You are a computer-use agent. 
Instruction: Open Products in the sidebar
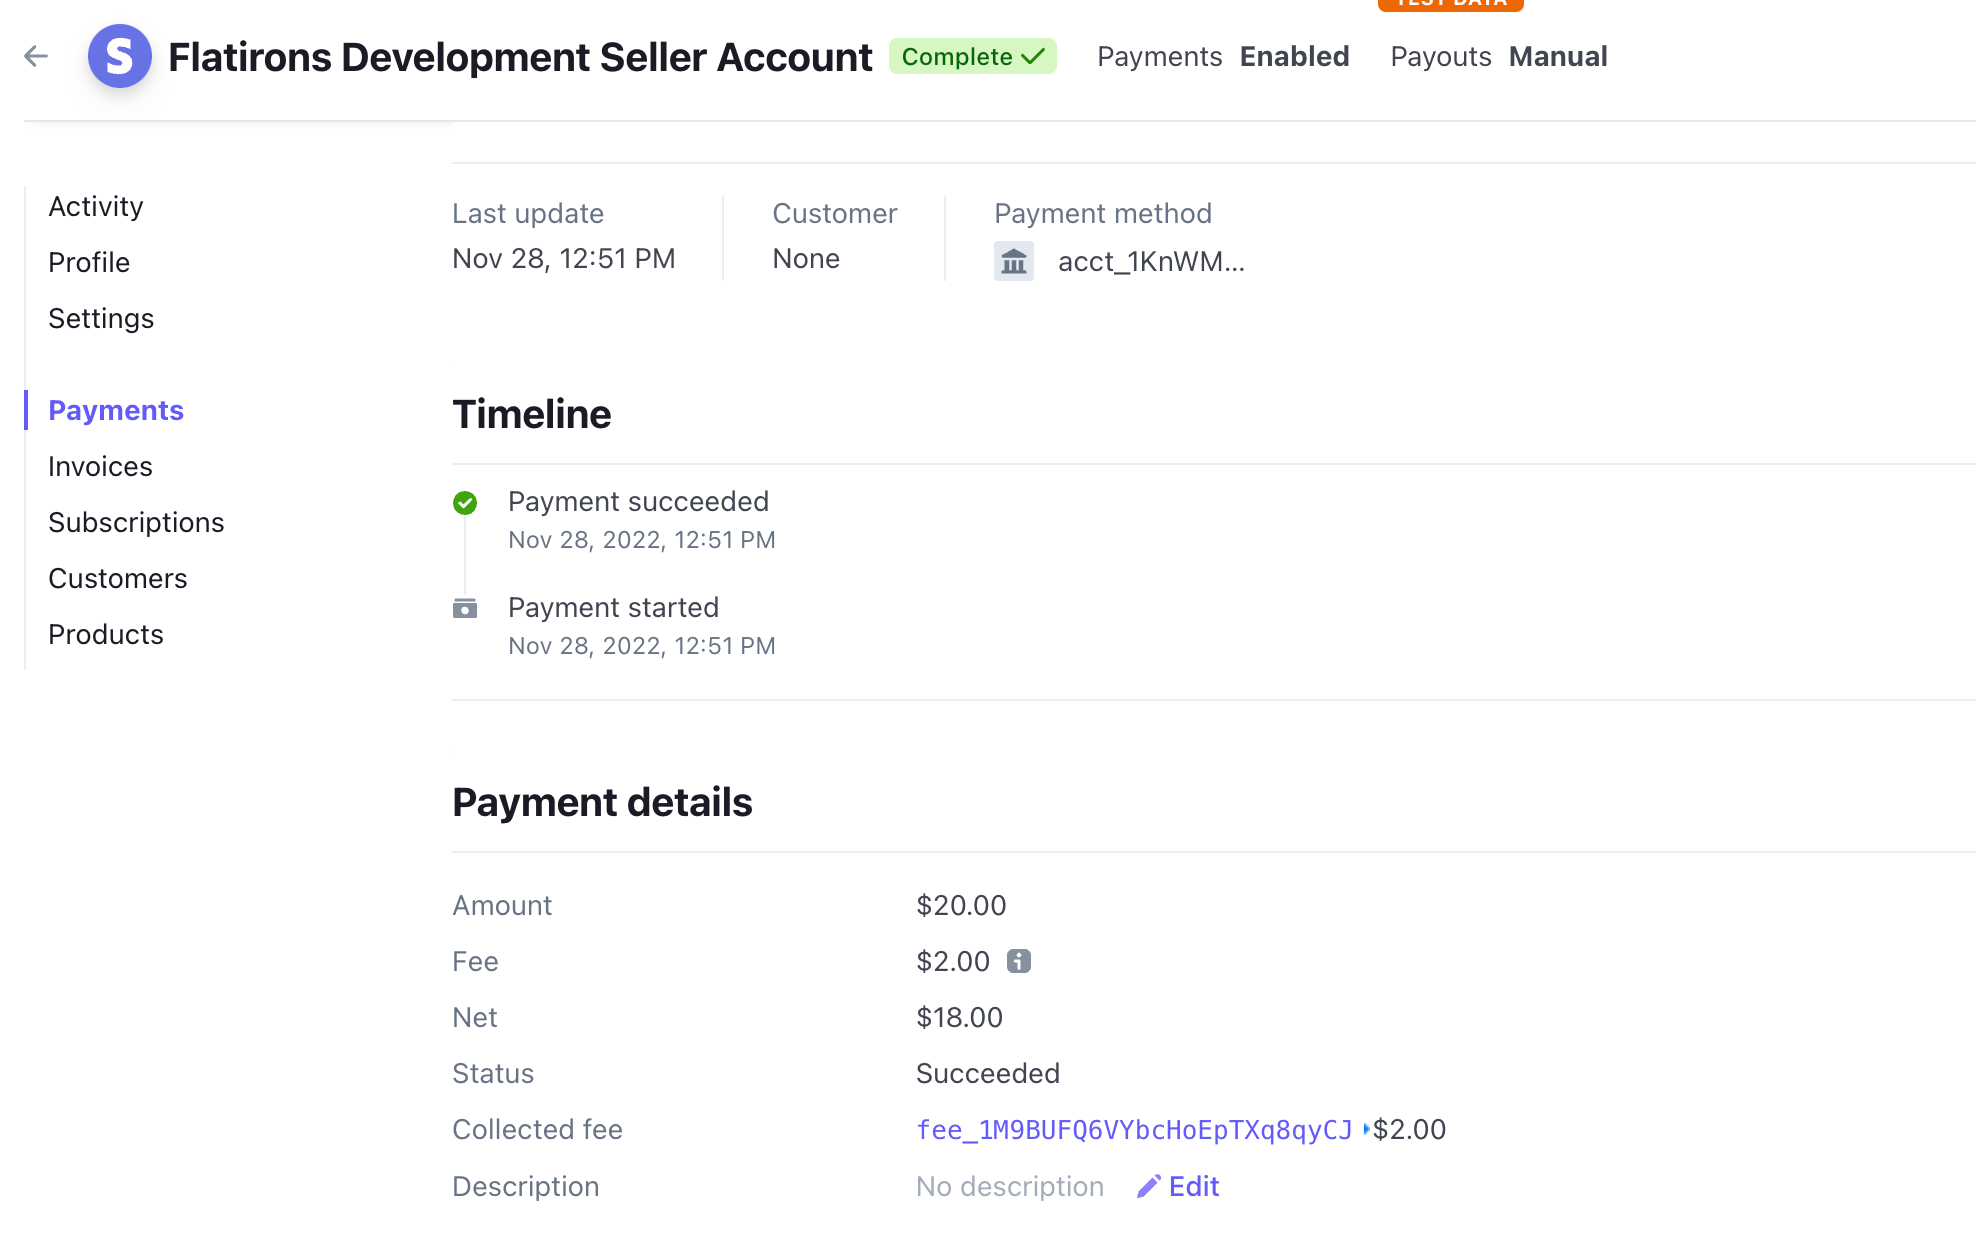tap(106, 634)
